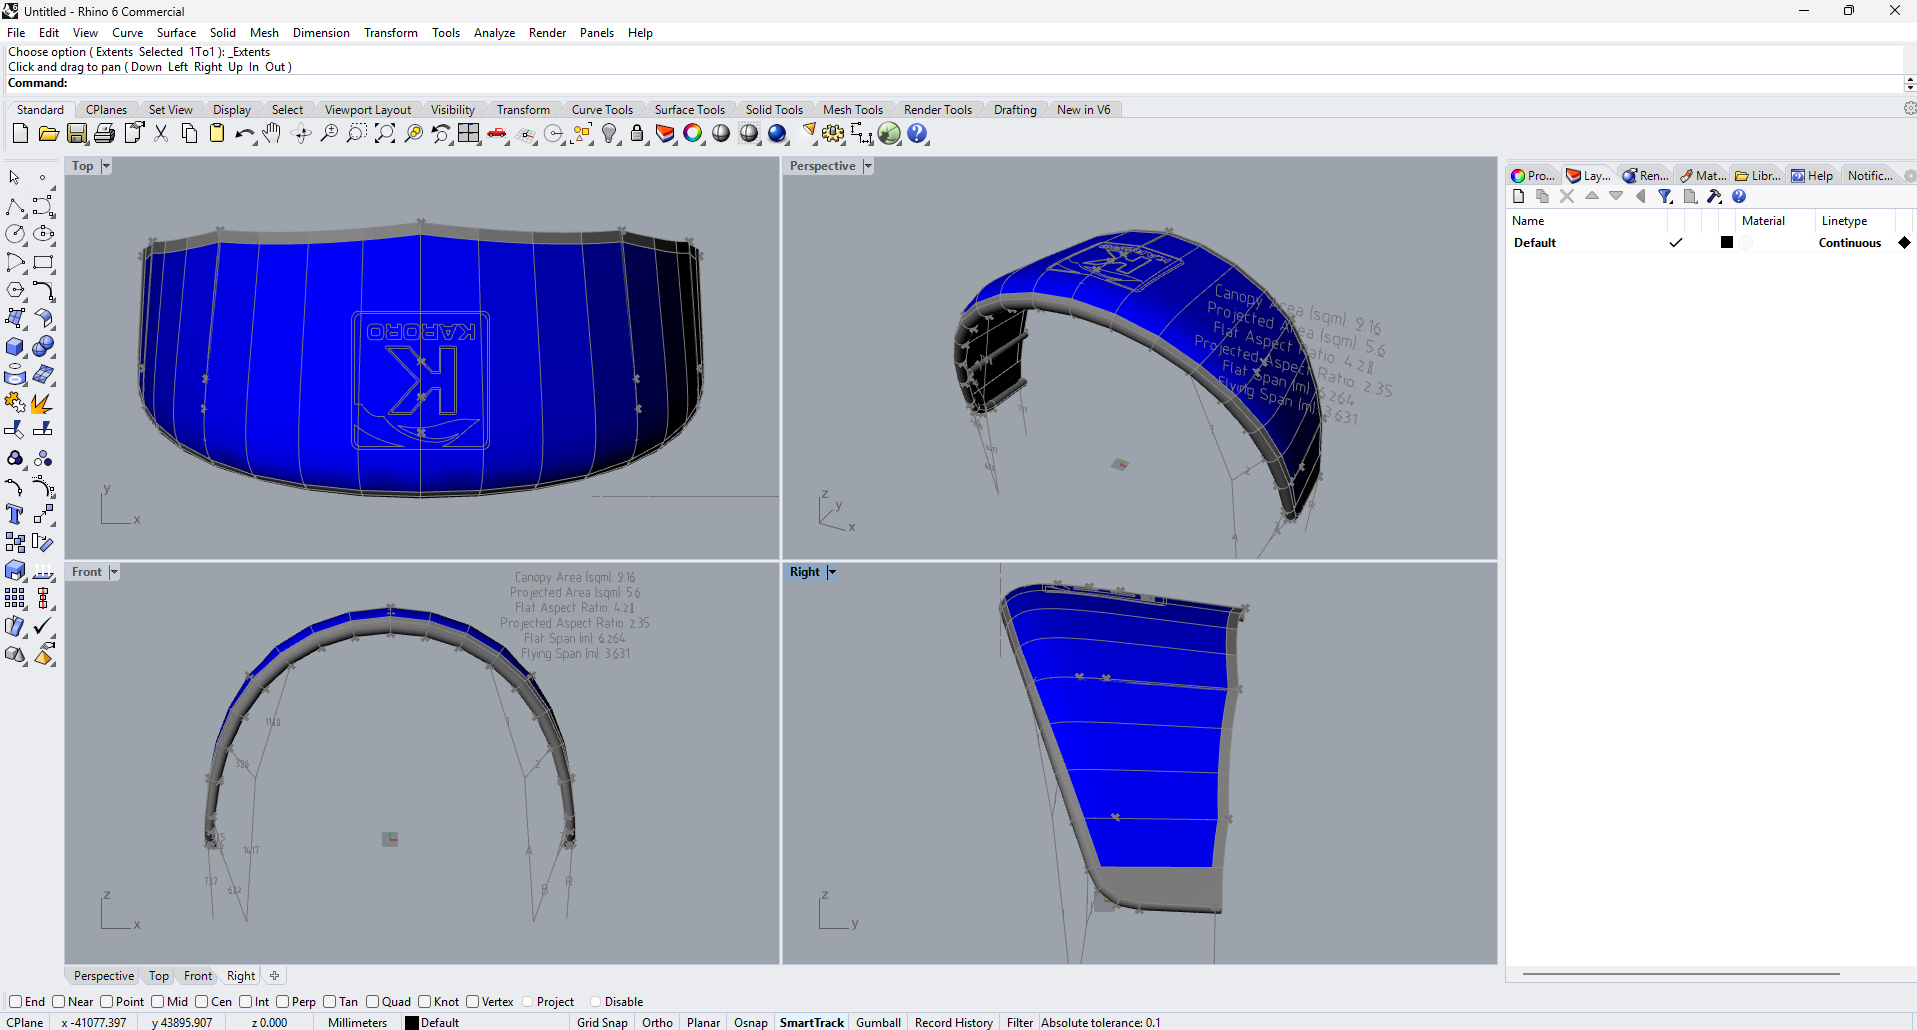Viewport: 1917px width, 1030px height.
Task: Check the Cen osnap checkbox
Action: coord(202,1001)
